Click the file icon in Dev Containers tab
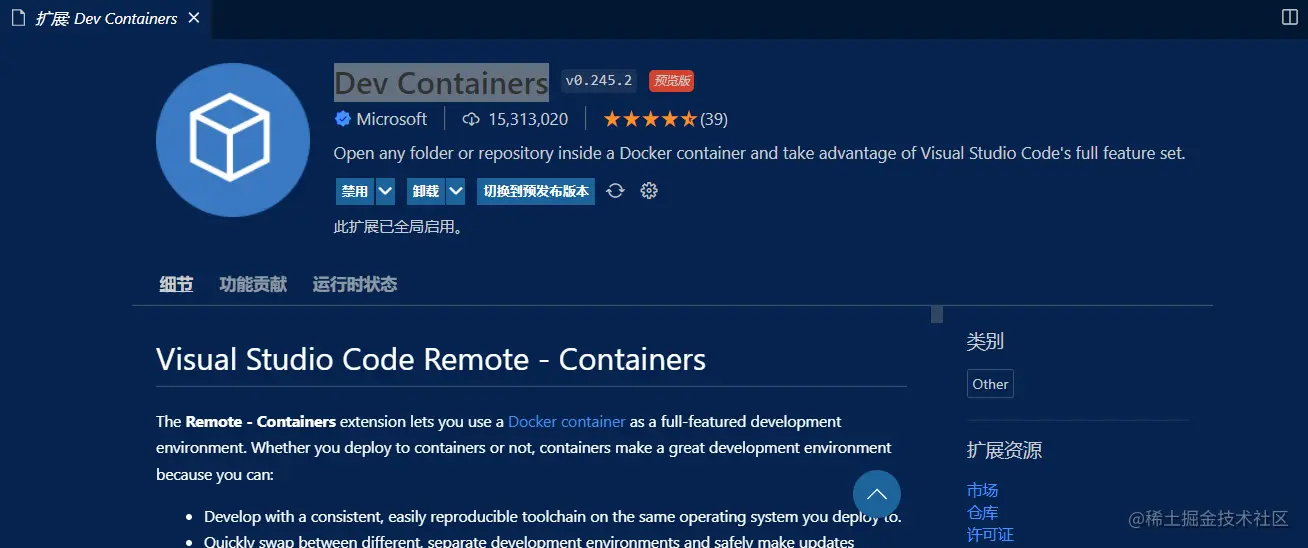Screen dimensions: 1308x548 tap(17, 18)
